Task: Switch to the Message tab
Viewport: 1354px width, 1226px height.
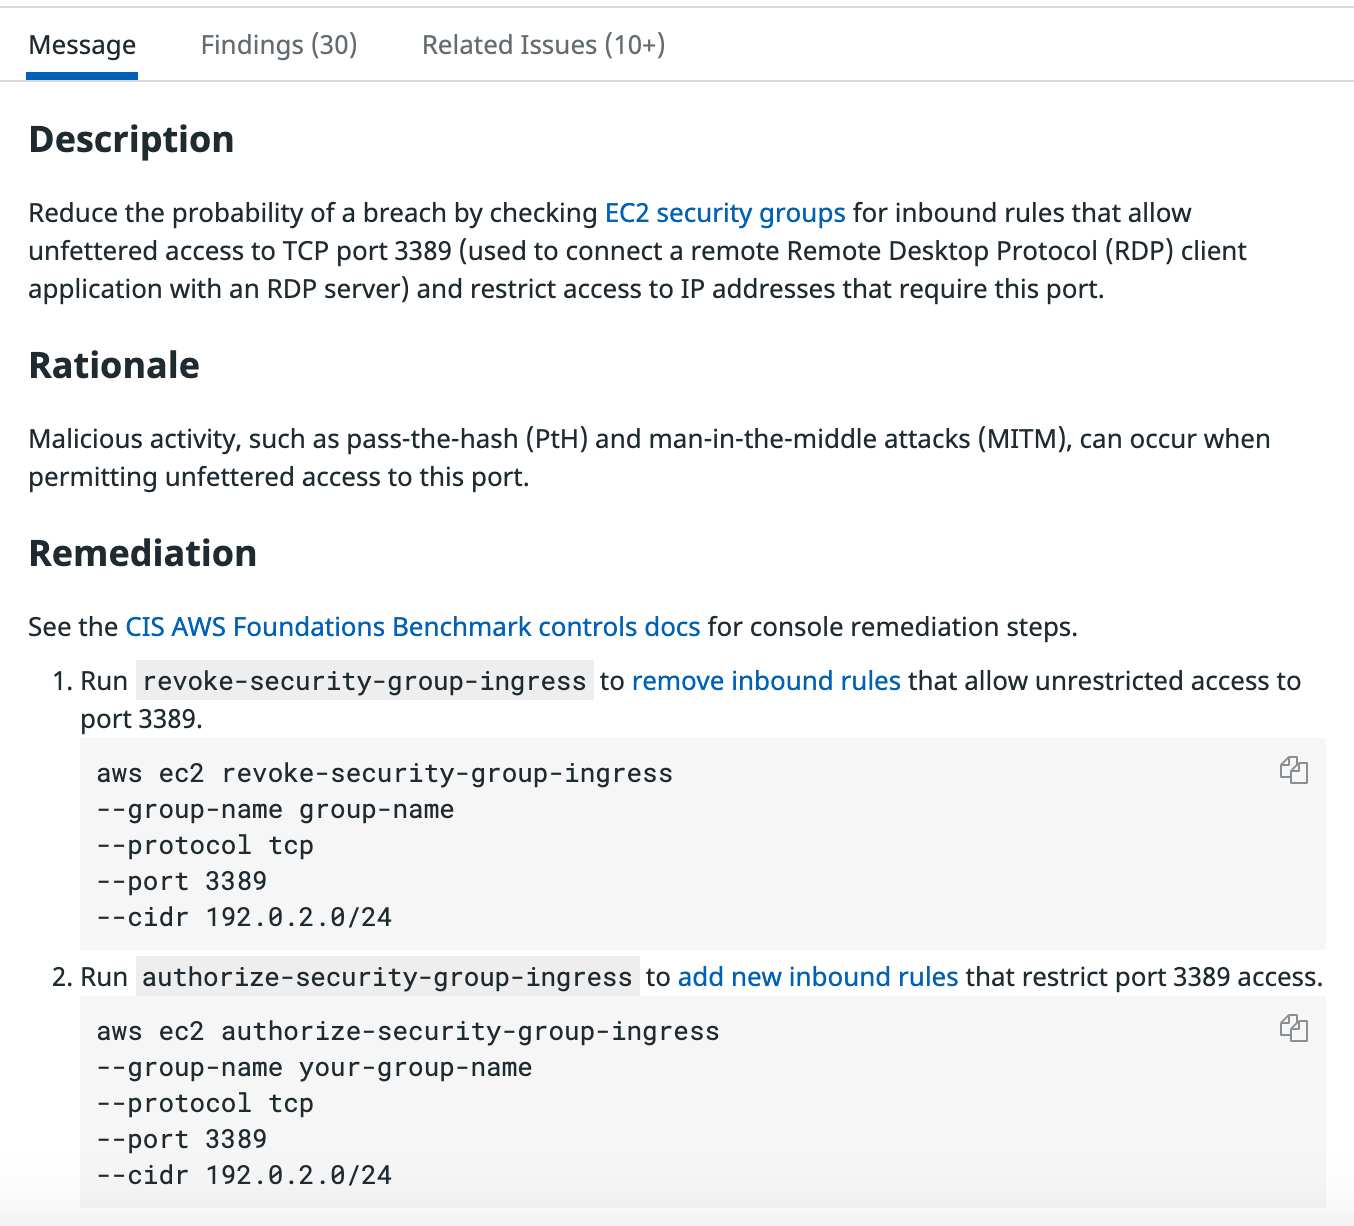Action: 82,45
